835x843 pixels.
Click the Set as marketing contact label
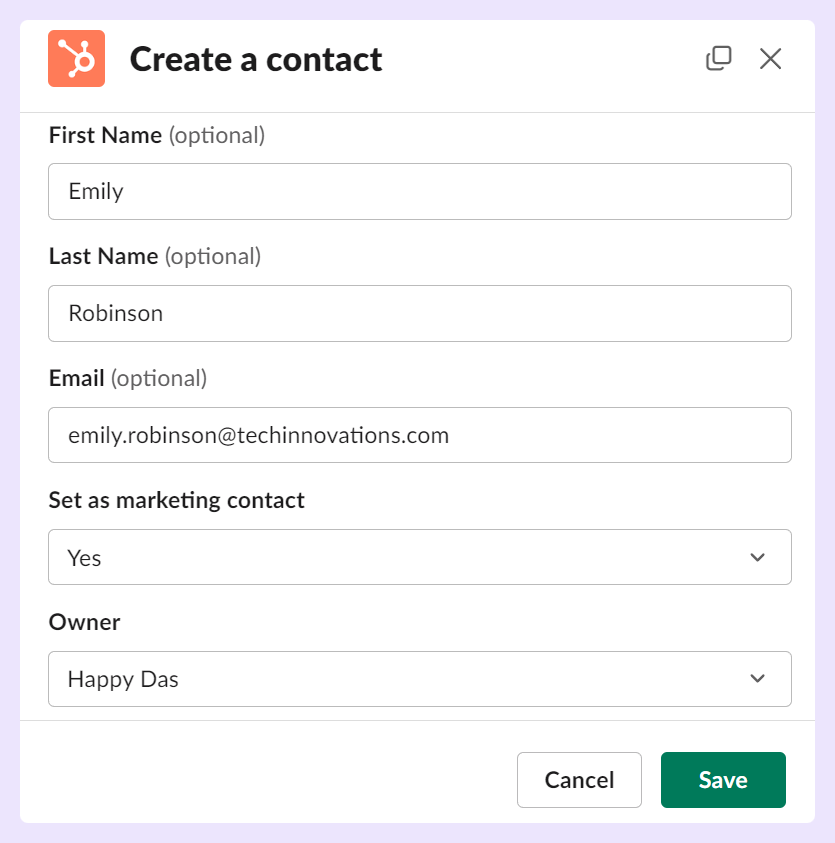(x=176, y=501)
